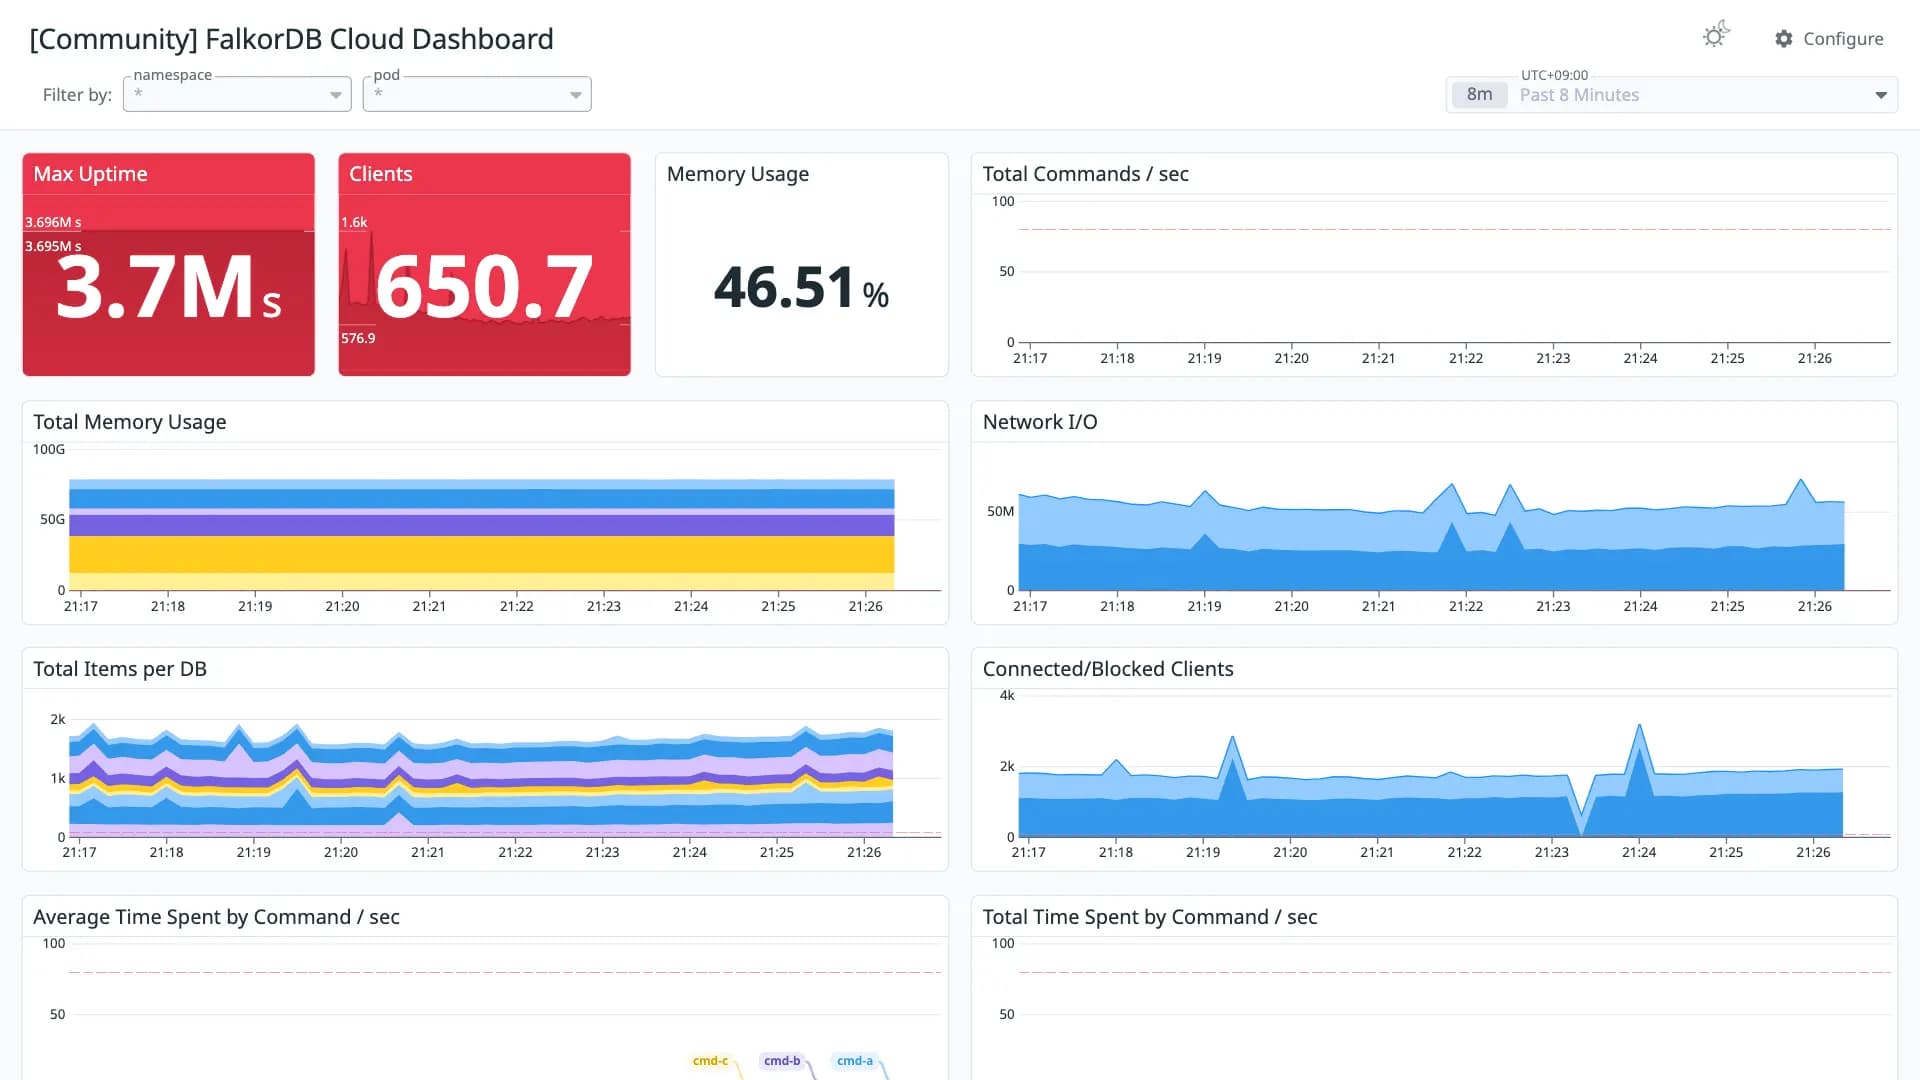Screen dimensions: 1920x1080
Task: Click the time range dropdown arrow
Action: [x=1880, y=95]
